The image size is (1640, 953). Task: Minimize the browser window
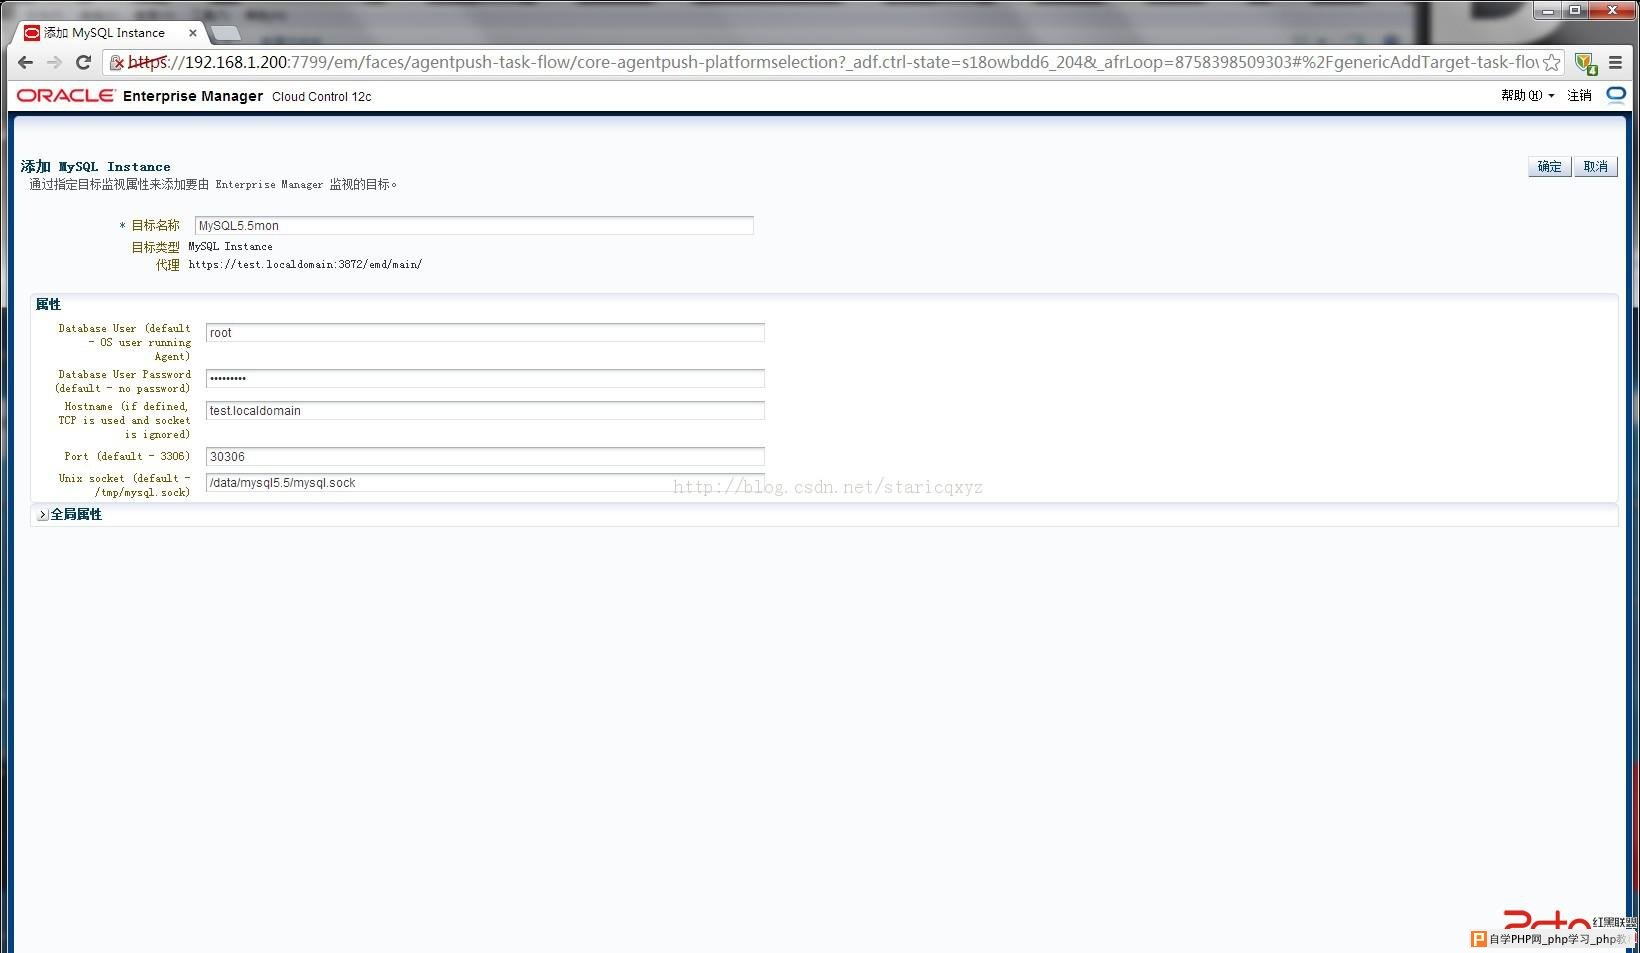point(1548,11)
